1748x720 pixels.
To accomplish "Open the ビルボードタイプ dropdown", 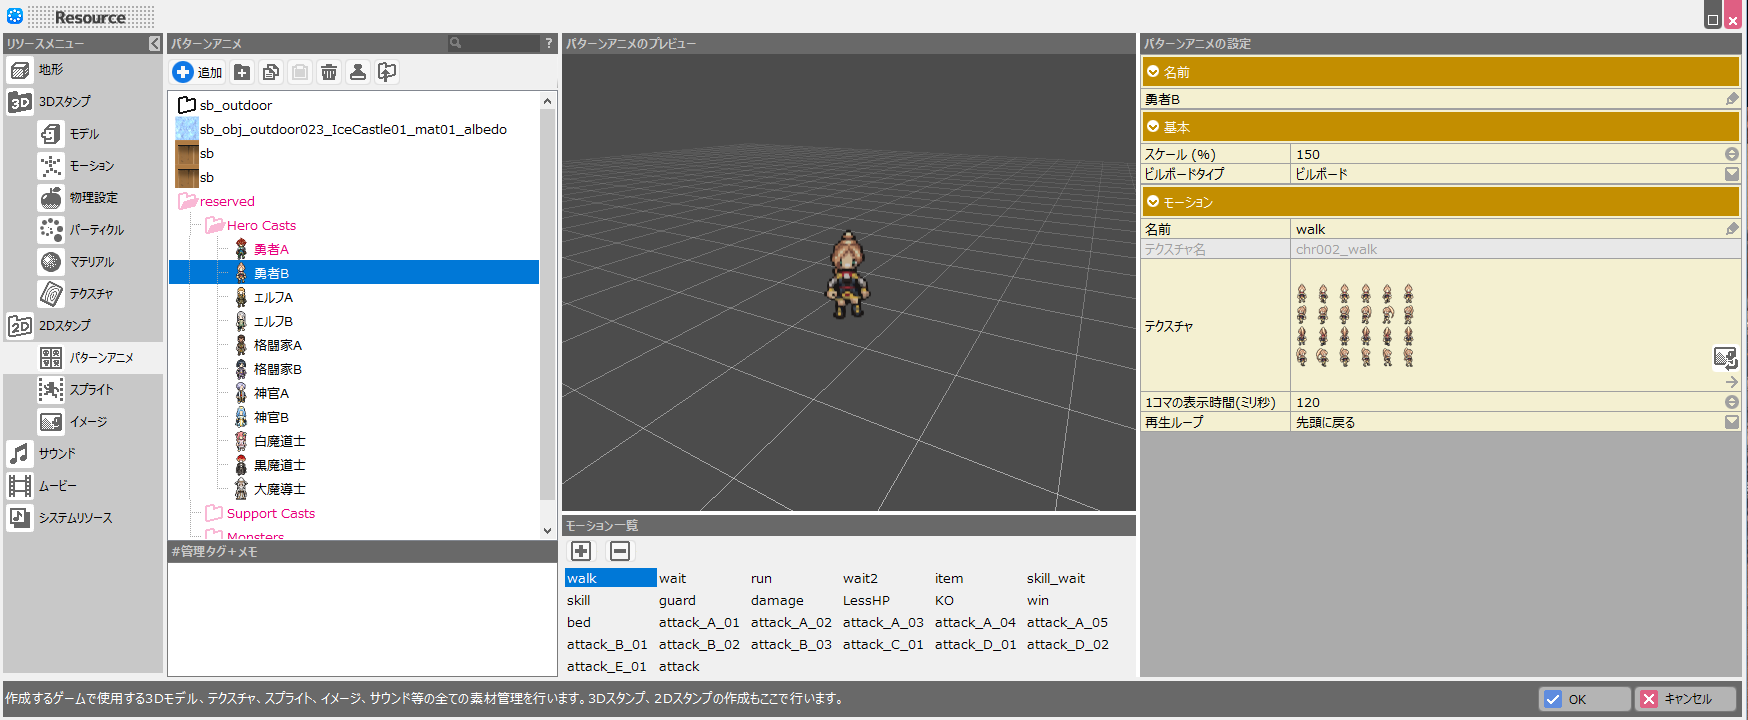I will tap(1731, 174).
